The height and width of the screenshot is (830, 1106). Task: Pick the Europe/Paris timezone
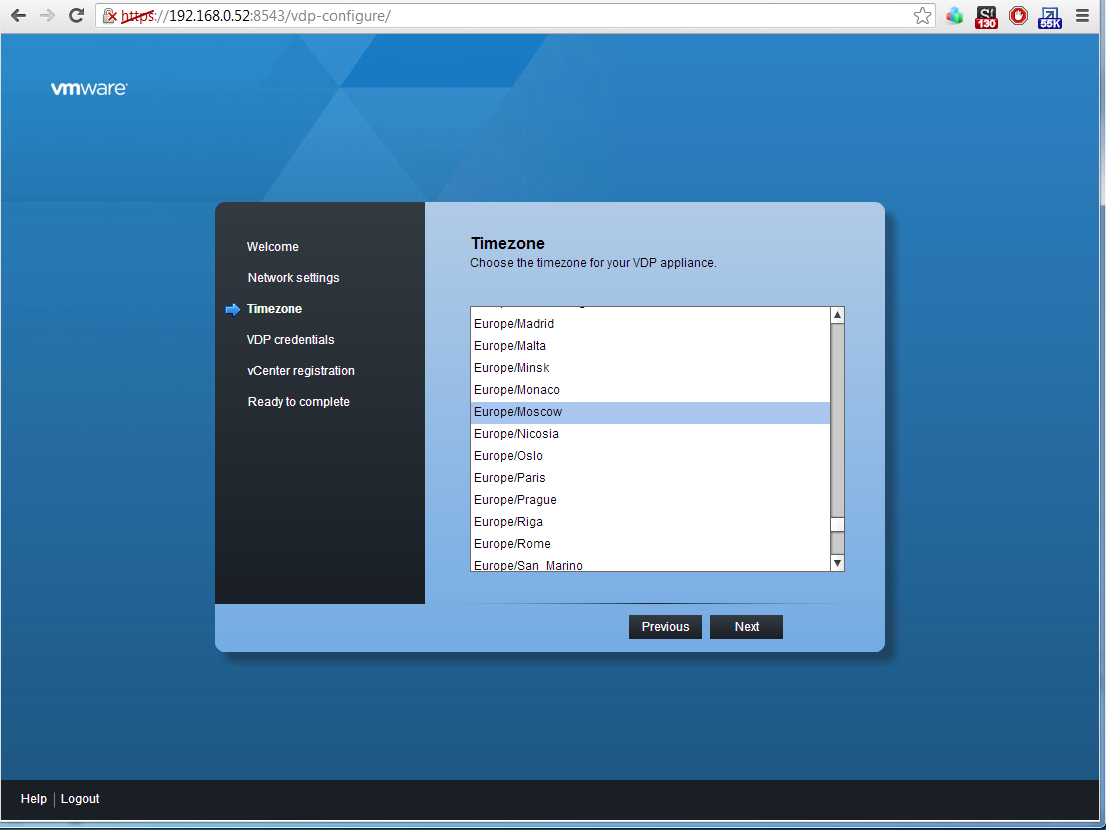point(650,477)
